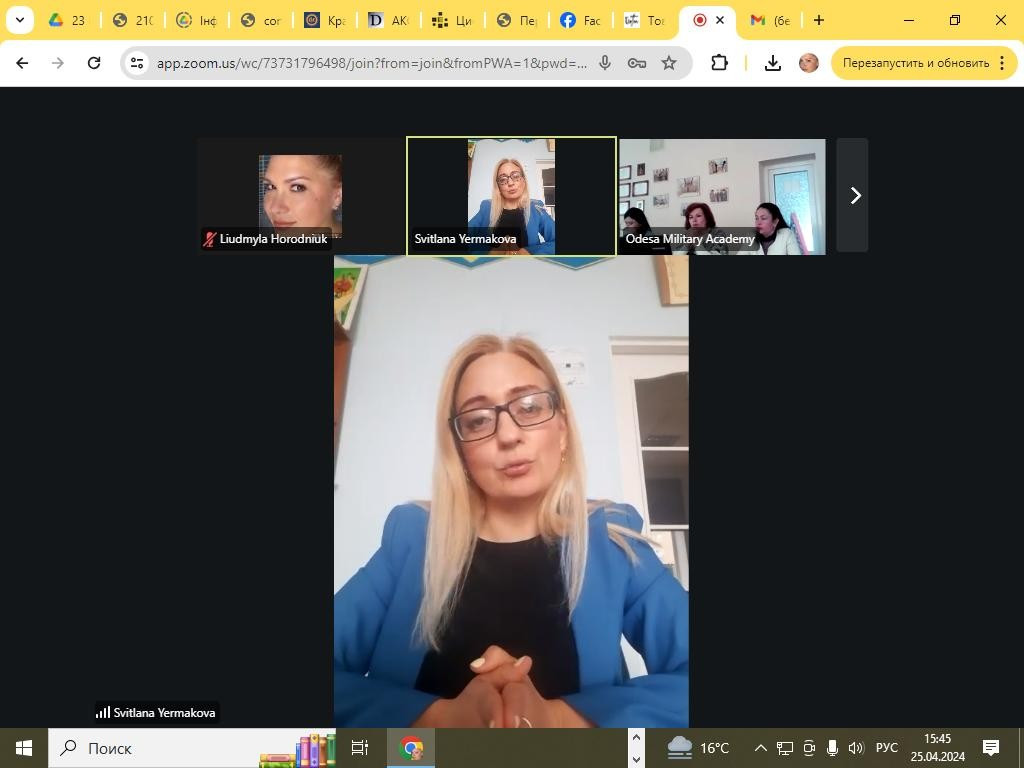Viewport: 1024px width, 768px height.
Task: Click the browser forward arrow
Action: tap(57, 63)
